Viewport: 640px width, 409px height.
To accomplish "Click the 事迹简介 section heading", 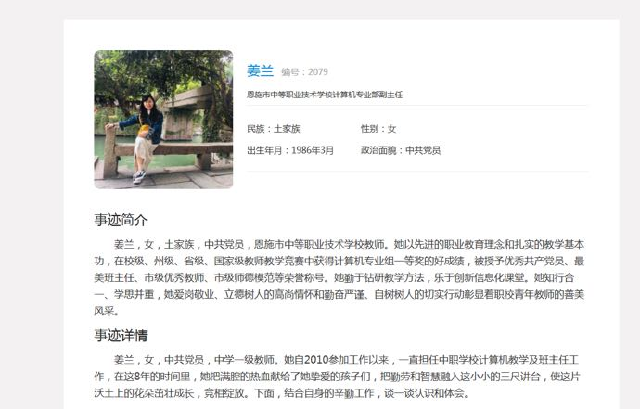I will coord(121,220).
